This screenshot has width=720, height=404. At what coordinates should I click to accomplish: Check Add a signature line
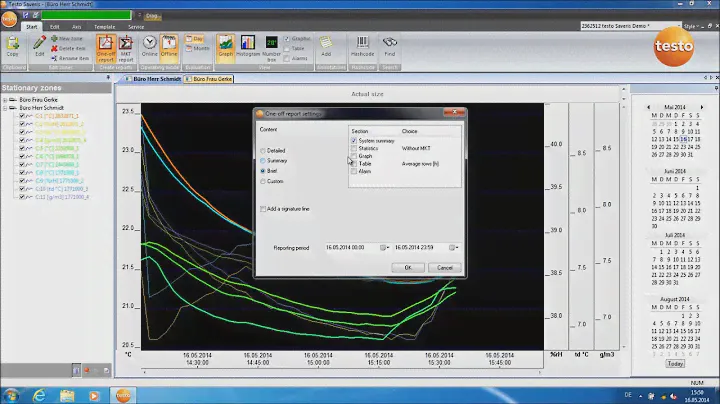[x=264, y=209]
